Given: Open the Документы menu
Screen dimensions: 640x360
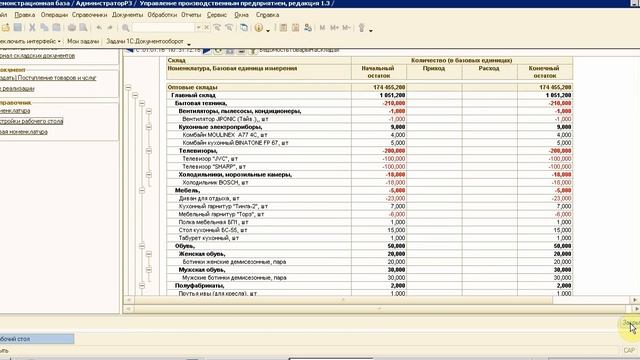Looking at the screenshot, I should (x=127, y=15).
